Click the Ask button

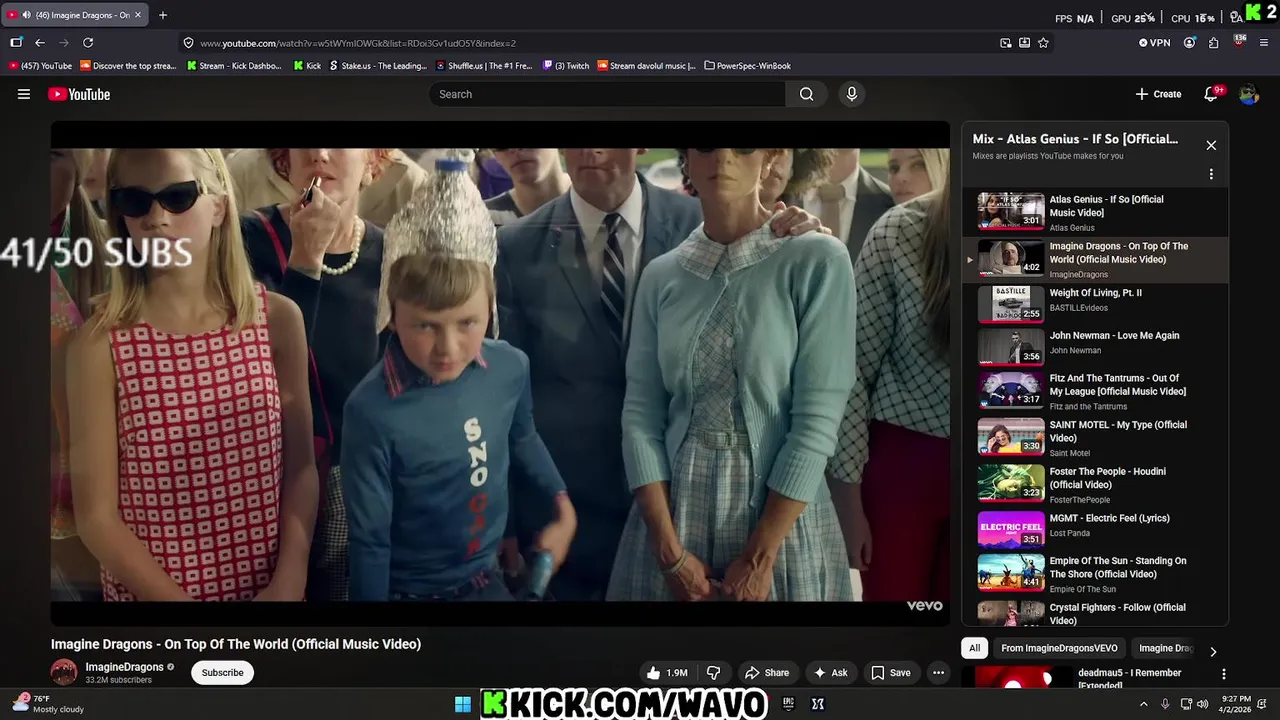[x=830, y=673]
